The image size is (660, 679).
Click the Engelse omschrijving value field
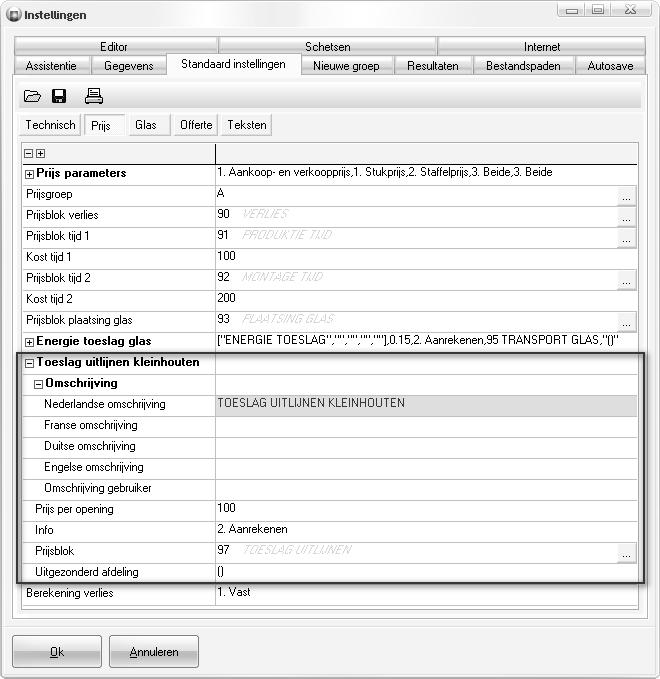(426, 469)
